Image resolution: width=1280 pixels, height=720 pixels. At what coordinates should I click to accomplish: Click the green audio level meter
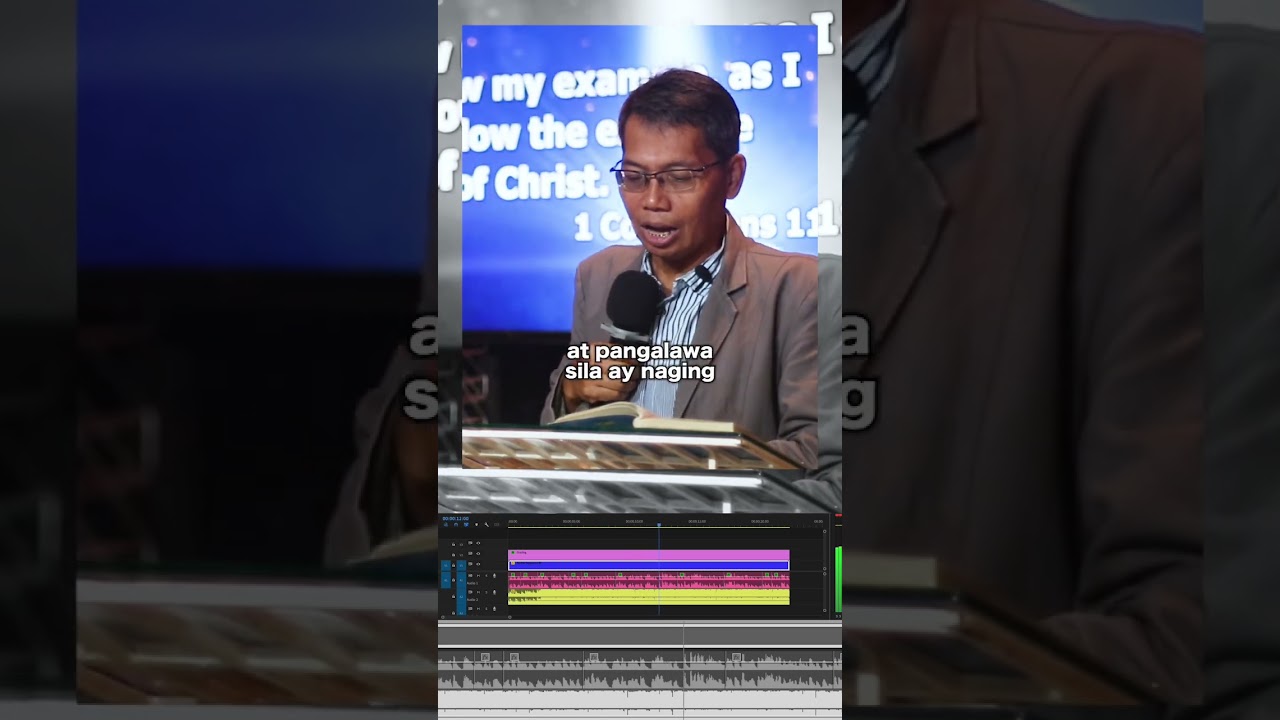coord(838,578)
